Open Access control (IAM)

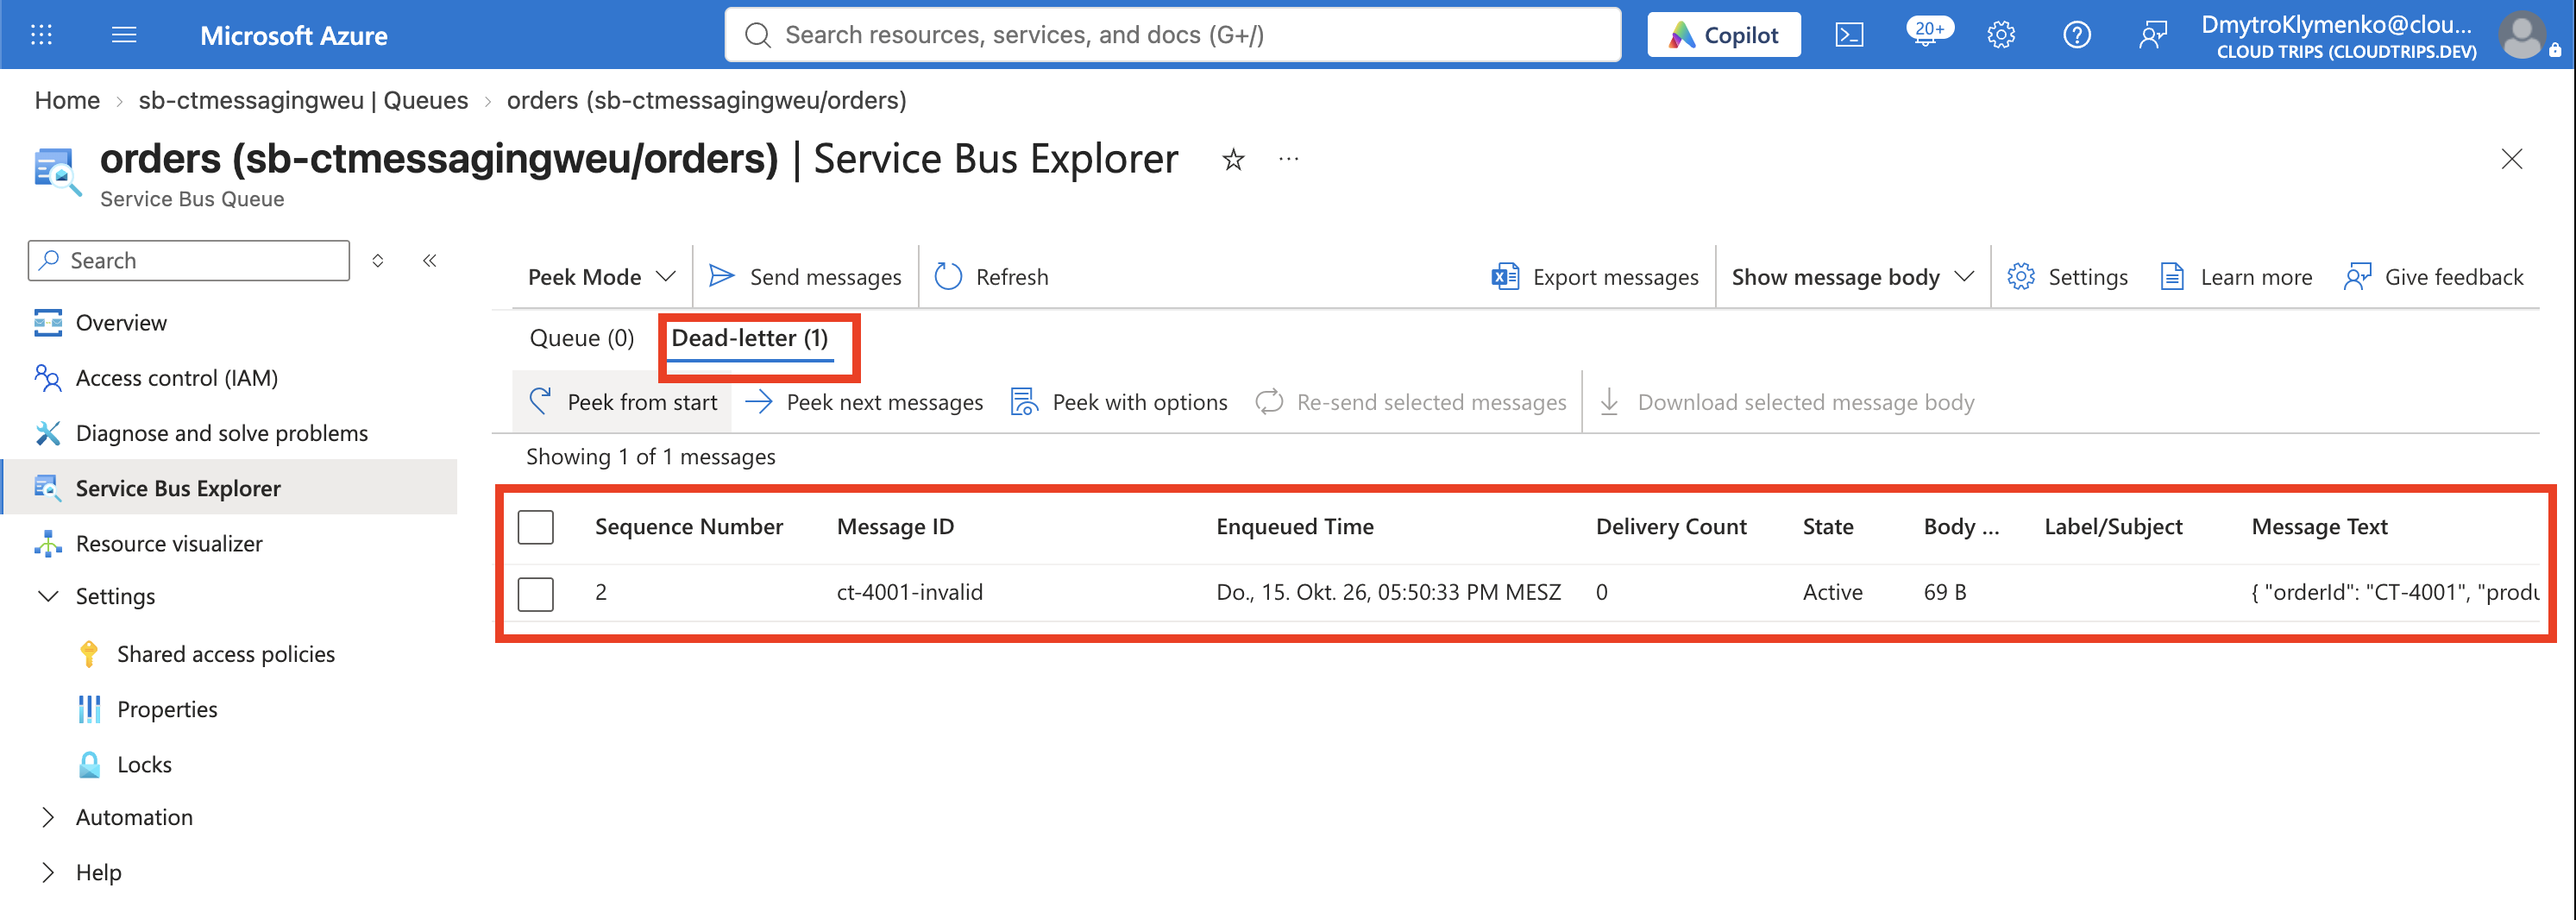[x=177, y=378]
